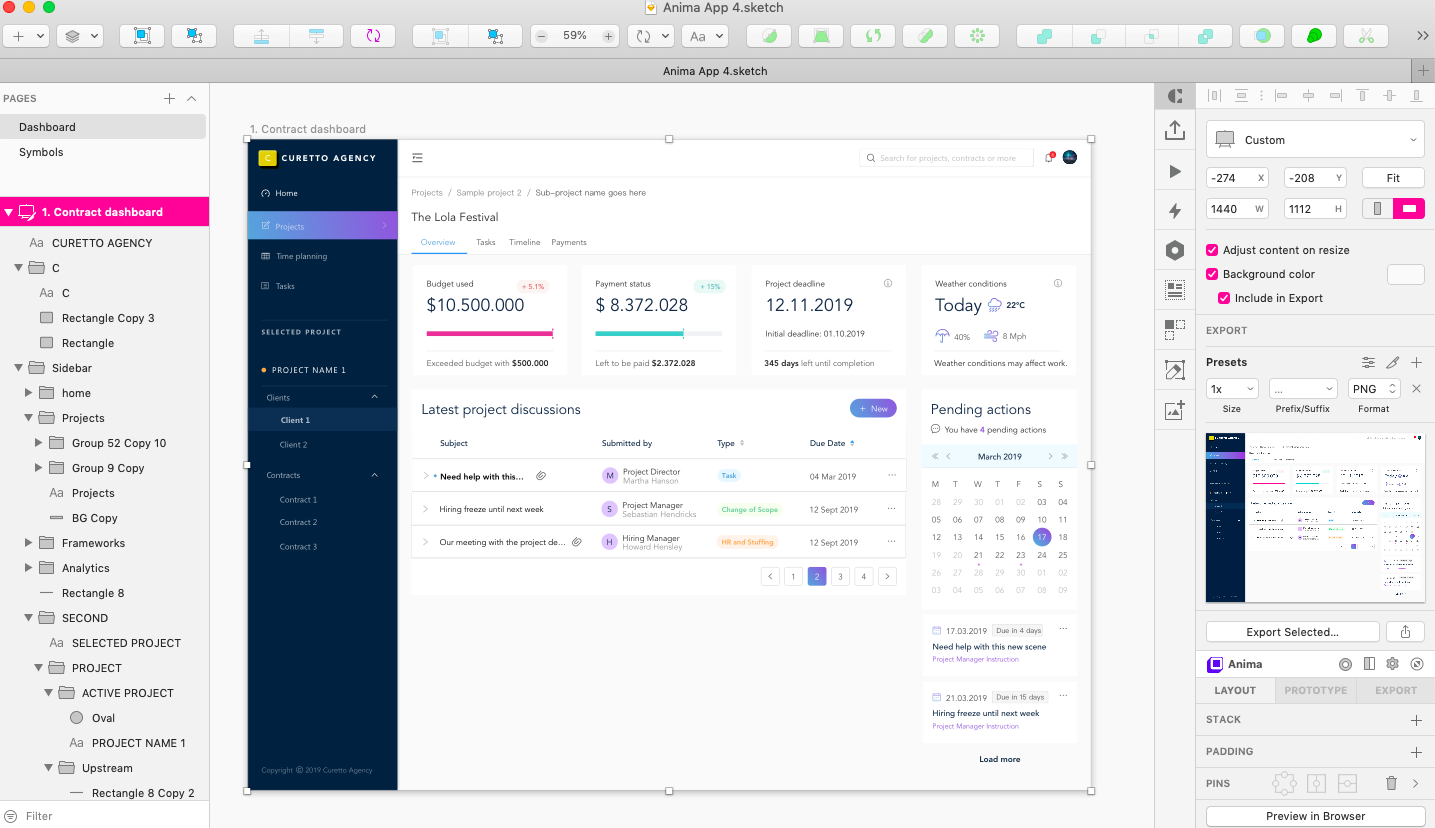
Task: Open the background color swatch
Action: [1406, 274]
